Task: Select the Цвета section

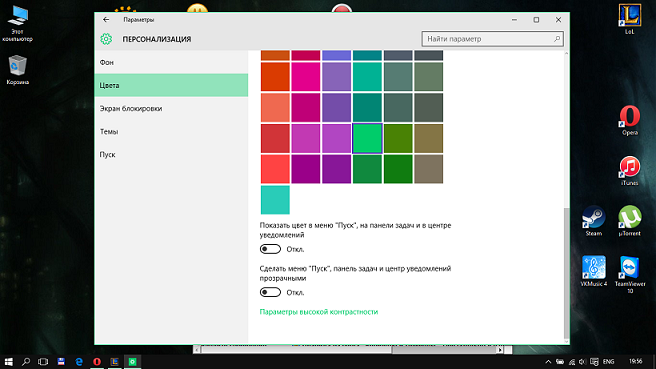Action: click(171, 85)
